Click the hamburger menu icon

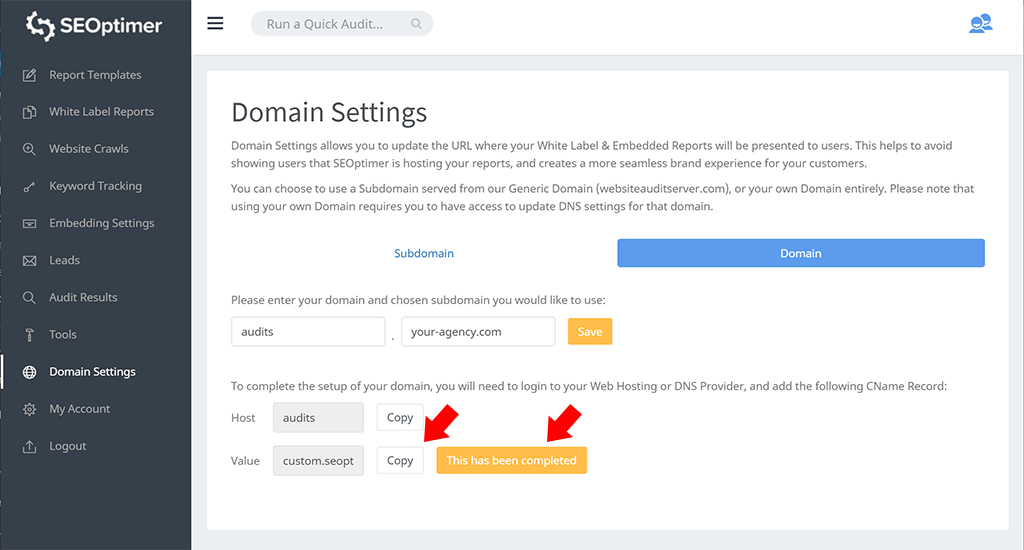point(215,24)
